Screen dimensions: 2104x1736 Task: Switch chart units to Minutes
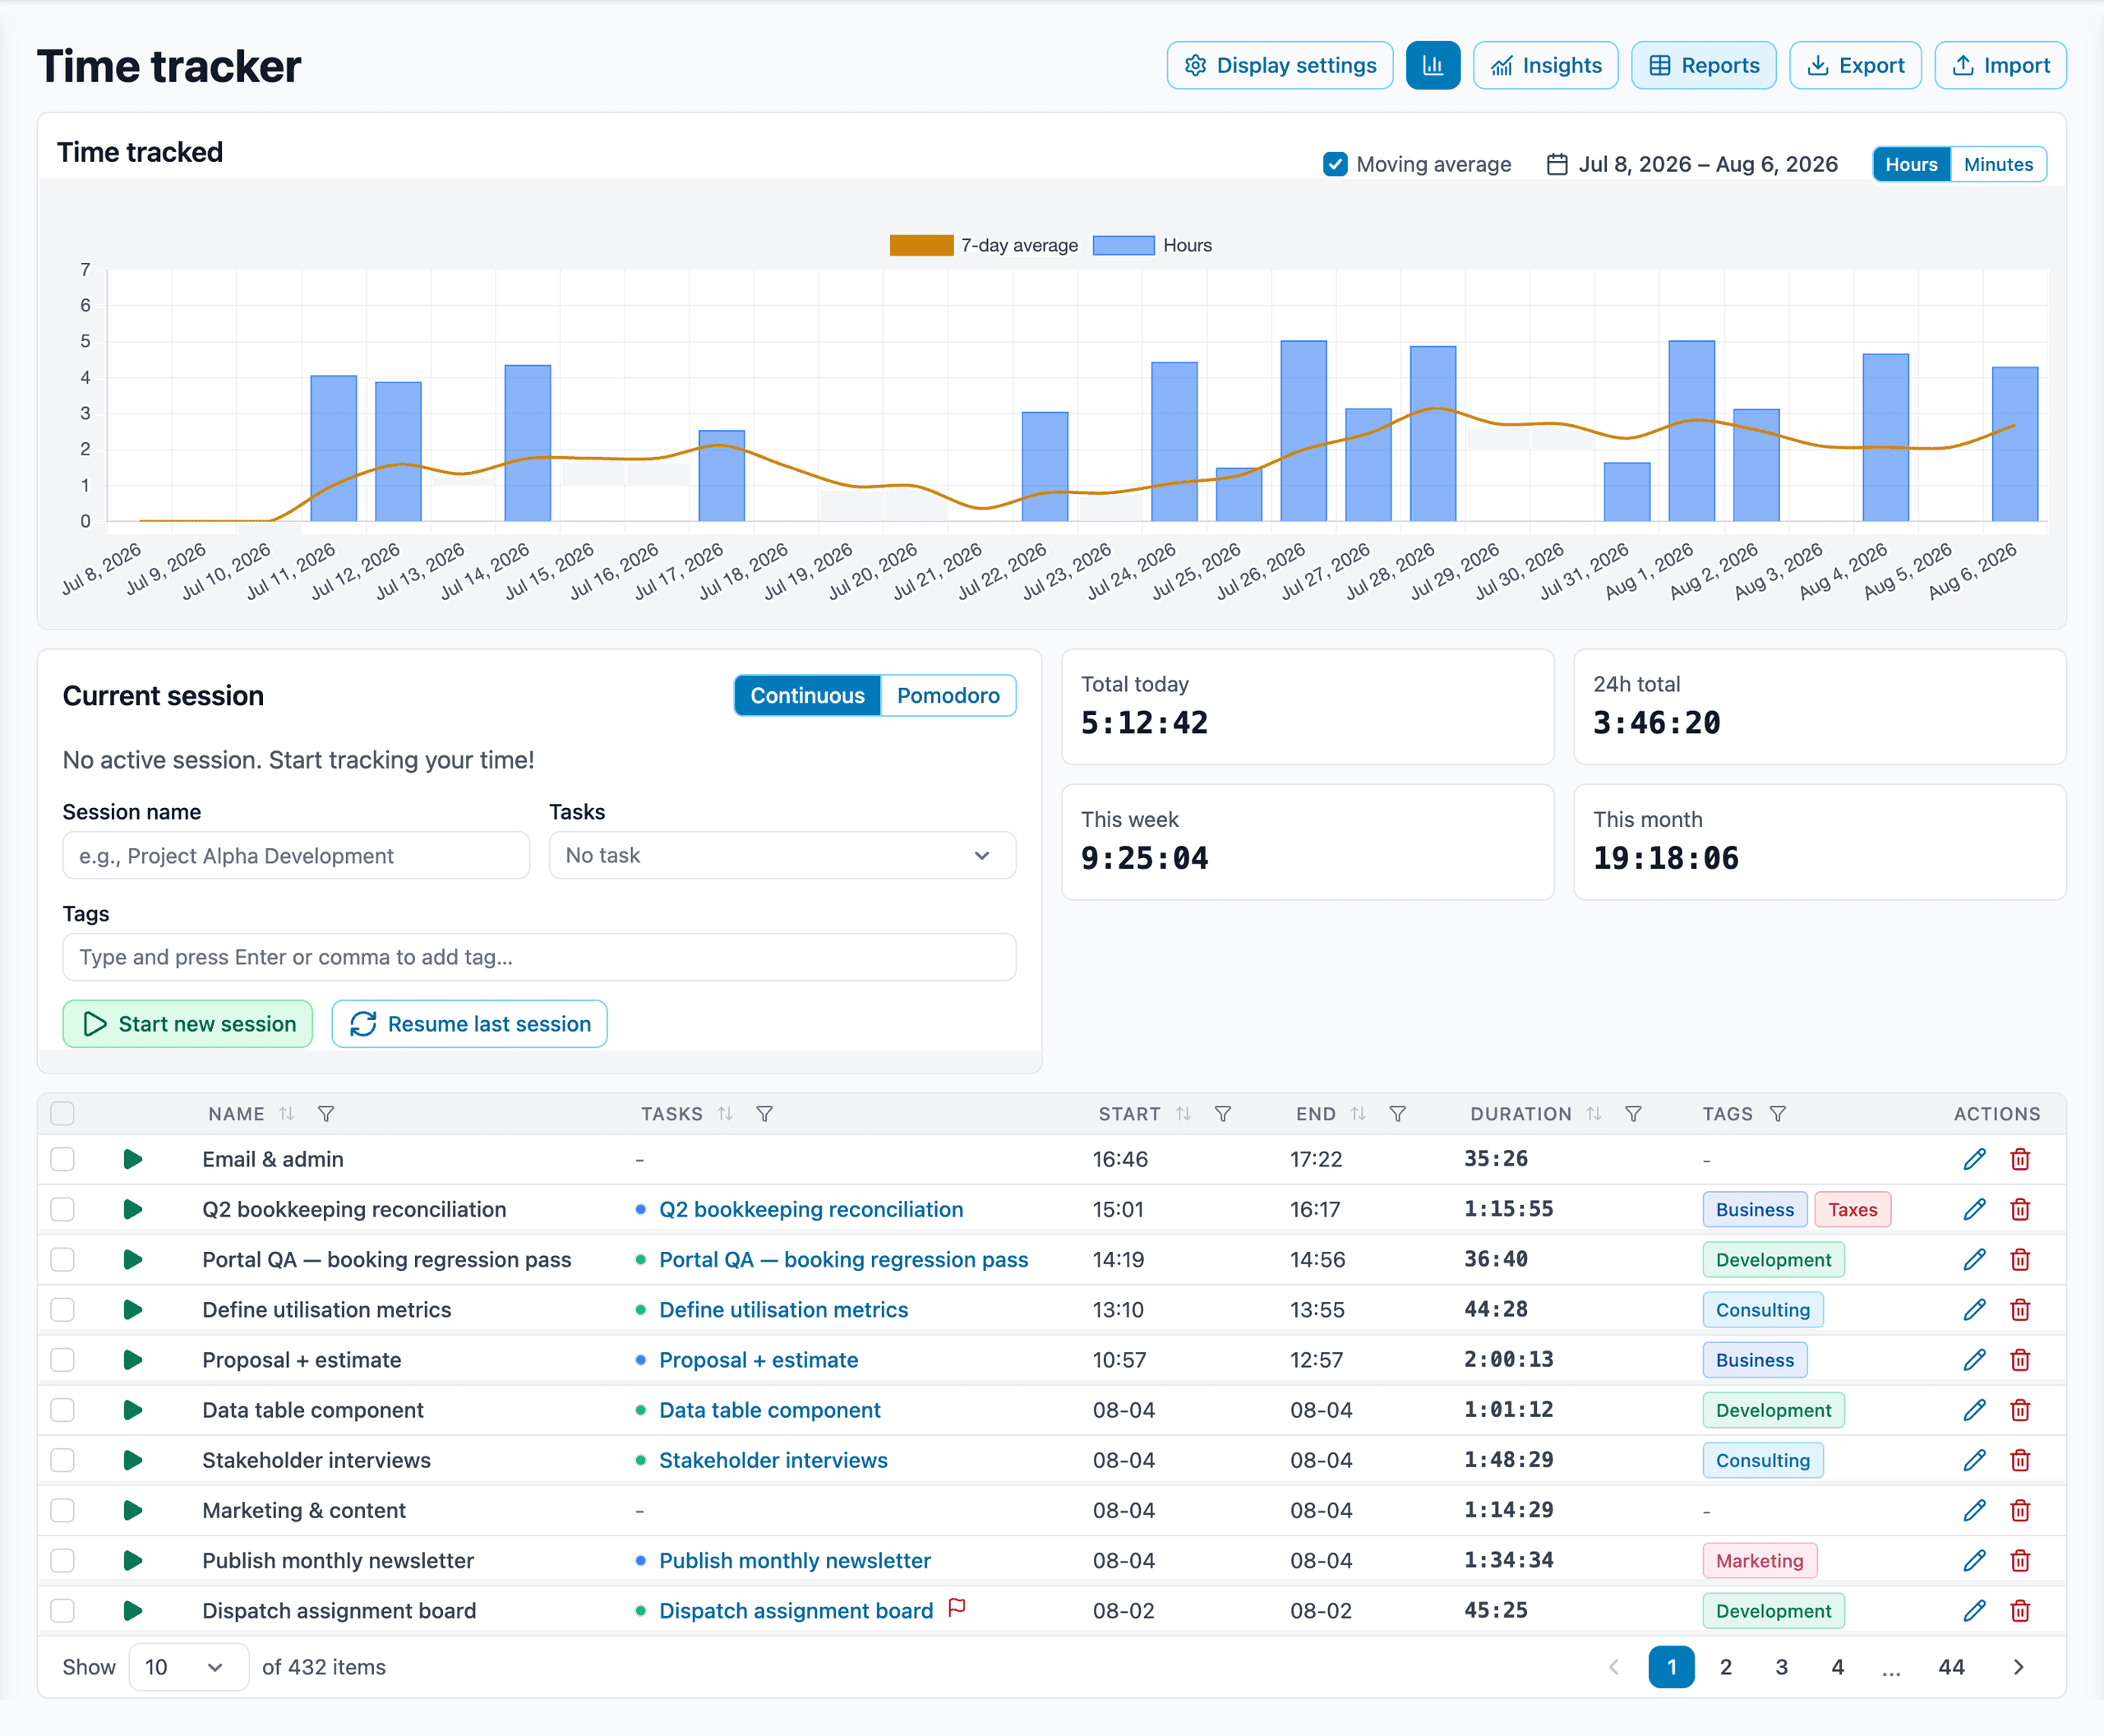[1998, 164]
